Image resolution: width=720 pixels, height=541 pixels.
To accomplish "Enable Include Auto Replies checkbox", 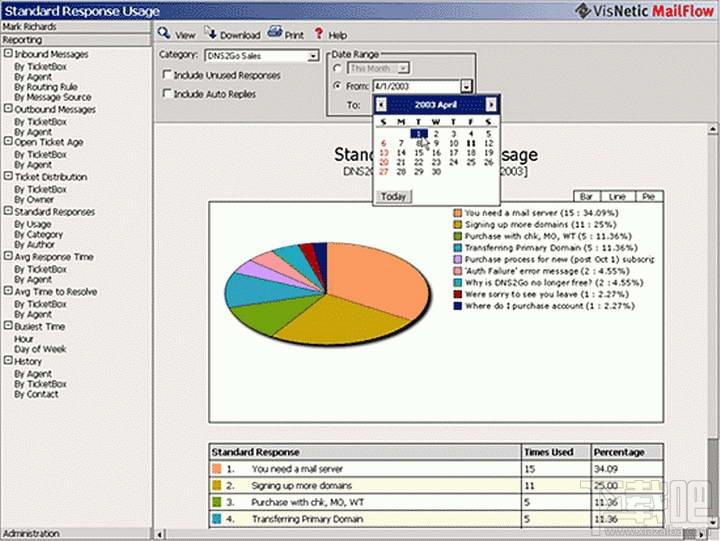I will pos(167,93).
